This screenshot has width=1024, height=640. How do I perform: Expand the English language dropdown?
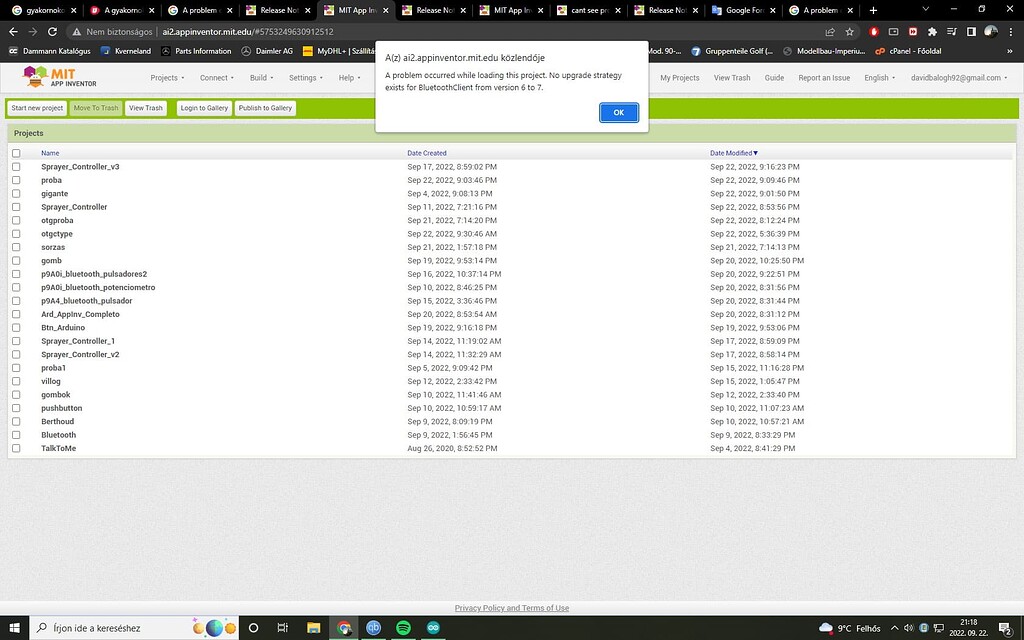coord(879,78)
